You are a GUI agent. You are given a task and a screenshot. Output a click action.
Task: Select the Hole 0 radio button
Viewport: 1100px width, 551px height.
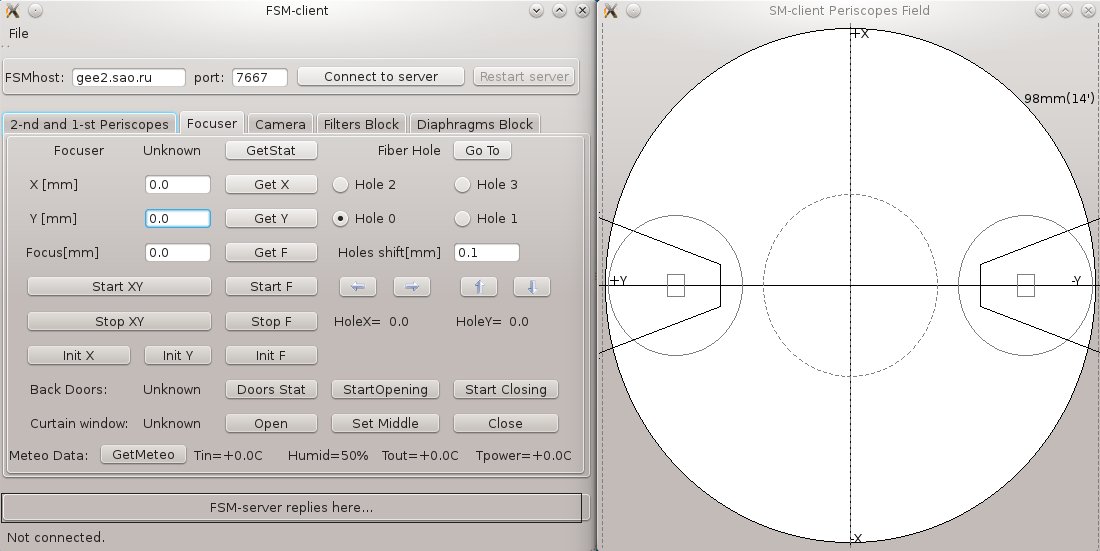(340, 219)
